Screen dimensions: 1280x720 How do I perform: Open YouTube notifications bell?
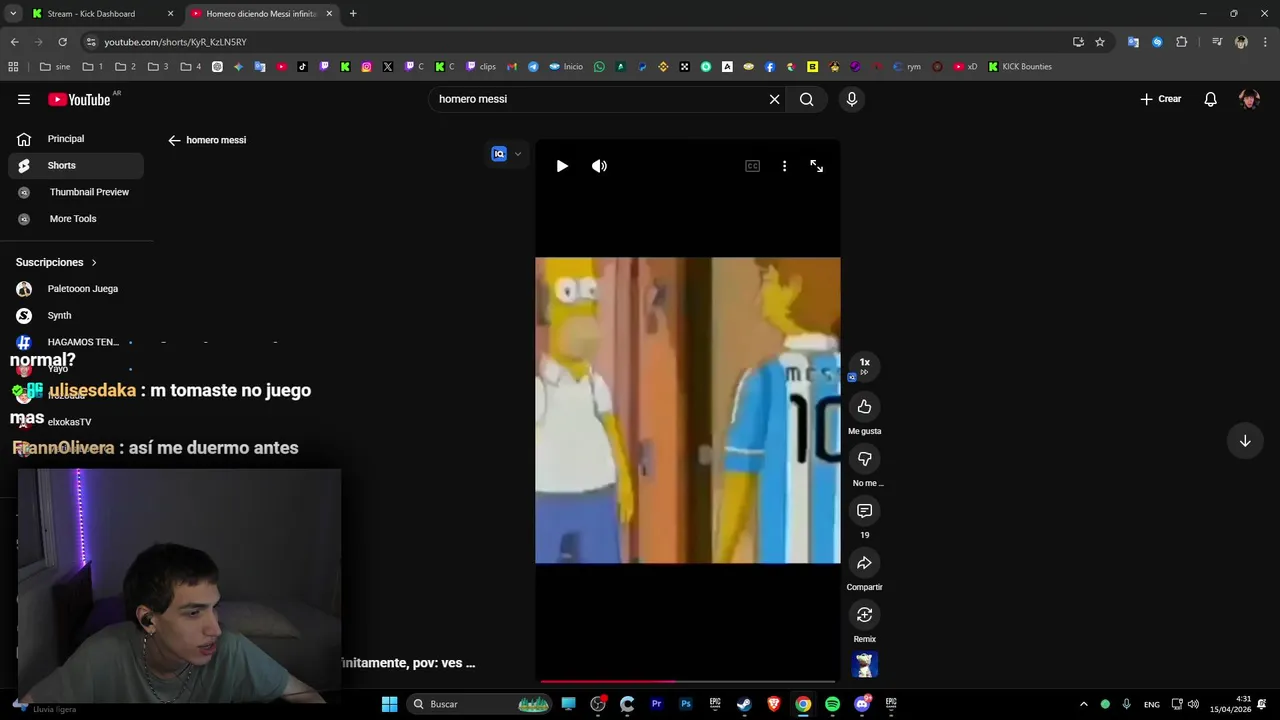(x=1210, y=99)
